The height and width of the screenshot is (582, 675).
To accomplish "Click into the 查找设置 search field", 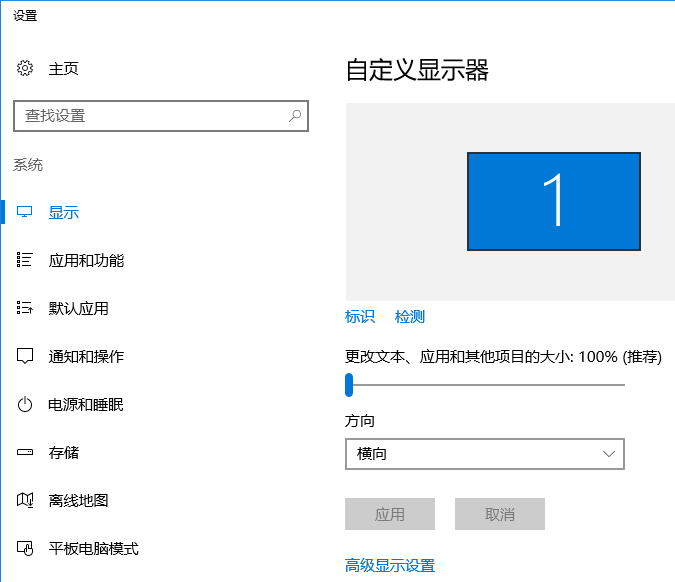I will click(150, 116).
